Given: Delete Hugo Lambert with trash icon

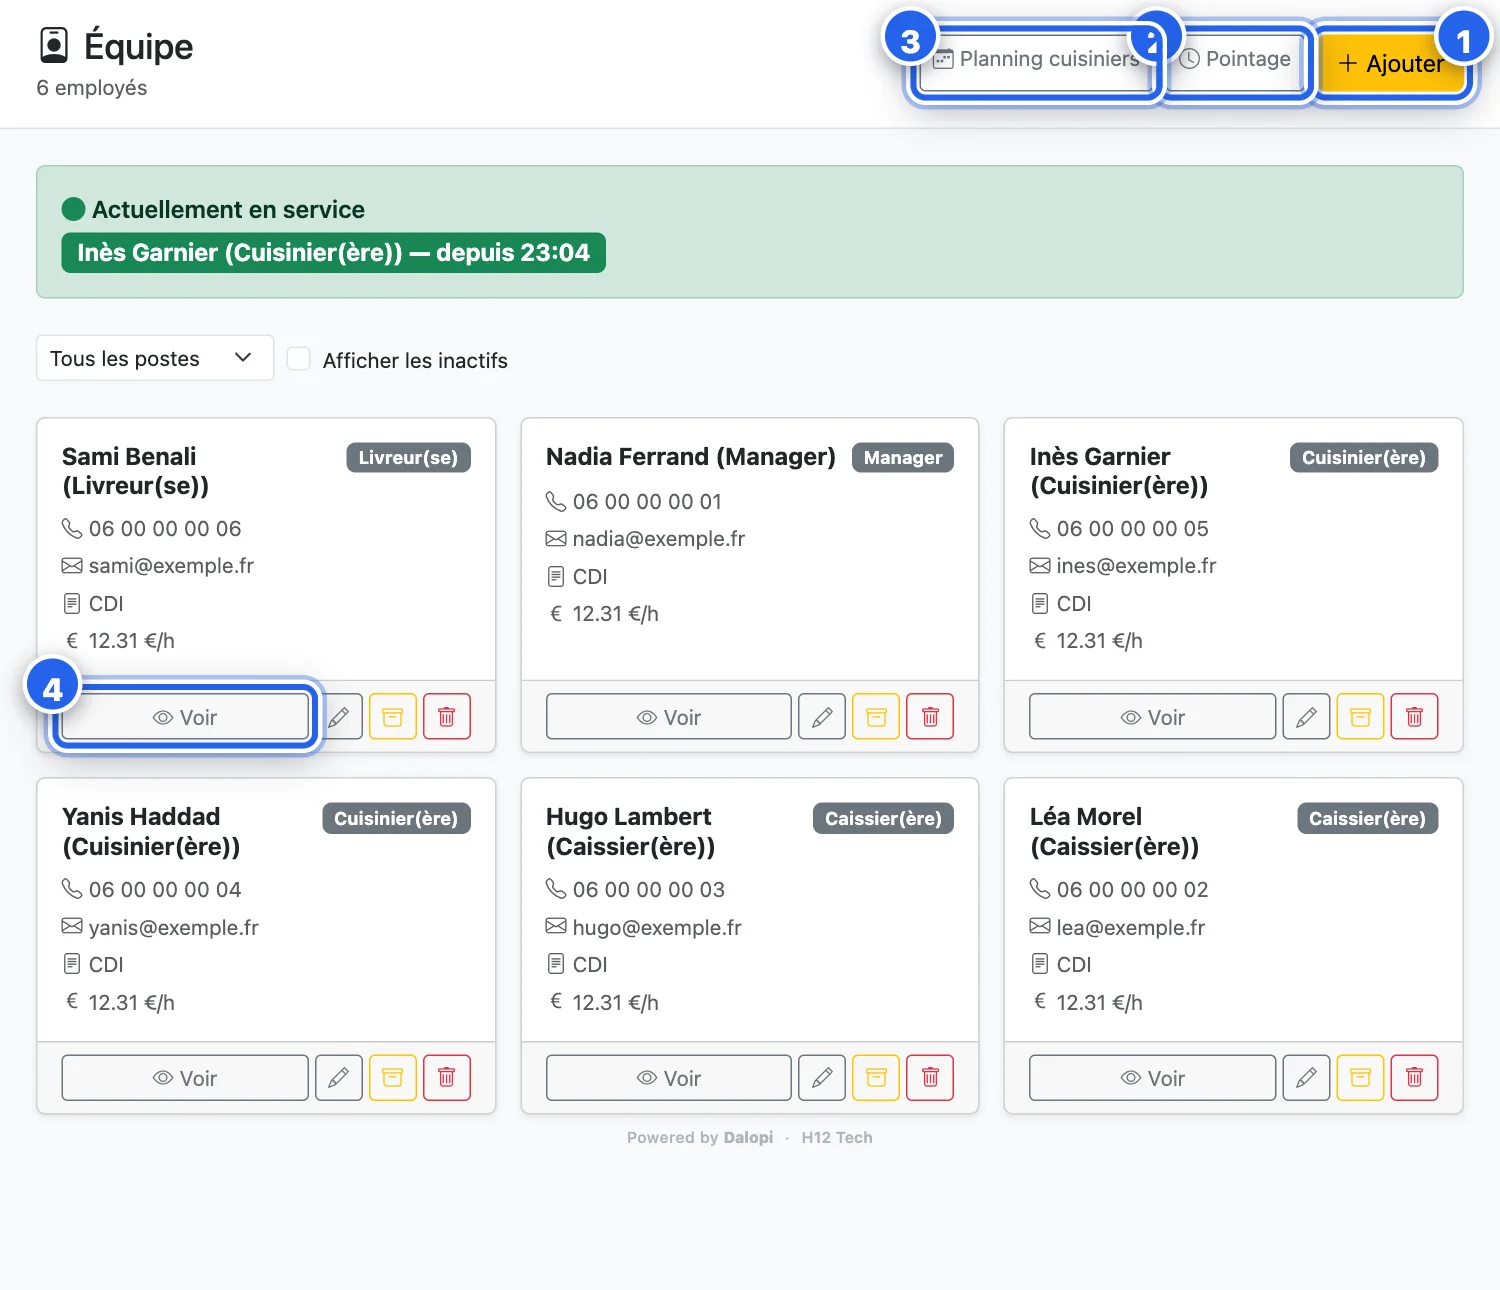Looking at the screenshot, I should click(930, 1078).
